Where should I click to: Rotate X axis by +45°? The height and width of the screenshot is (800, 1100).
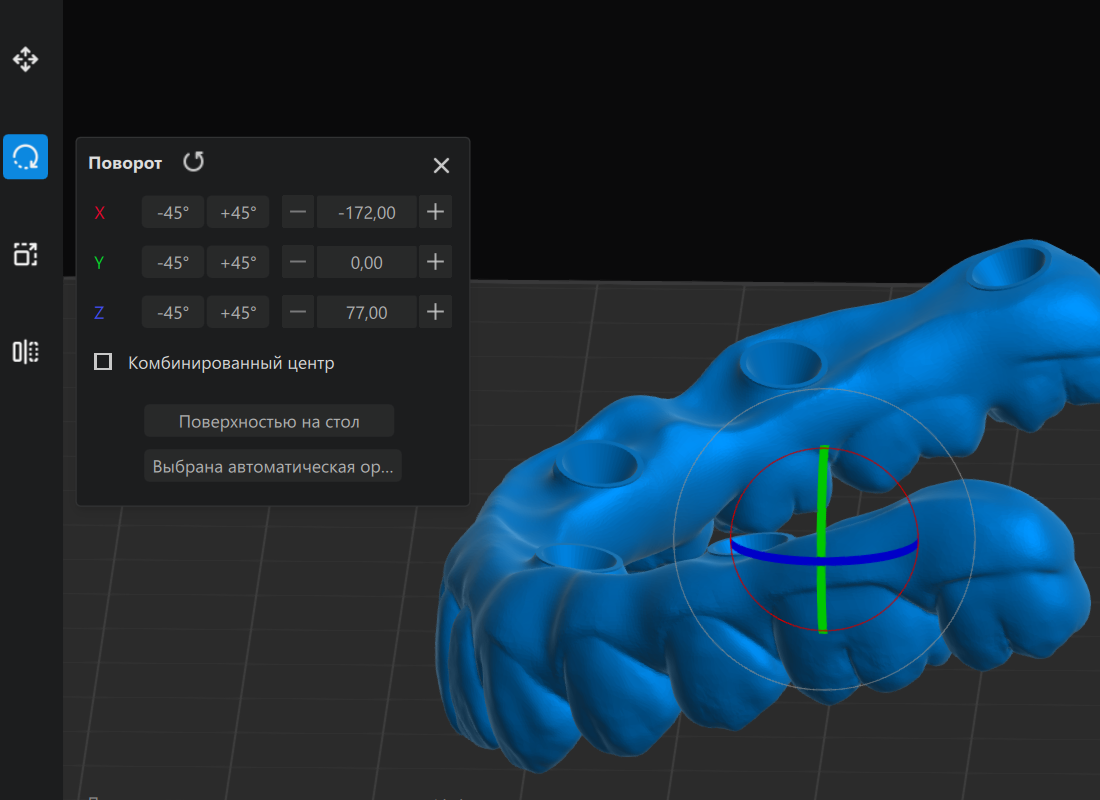tap(238, 212)
